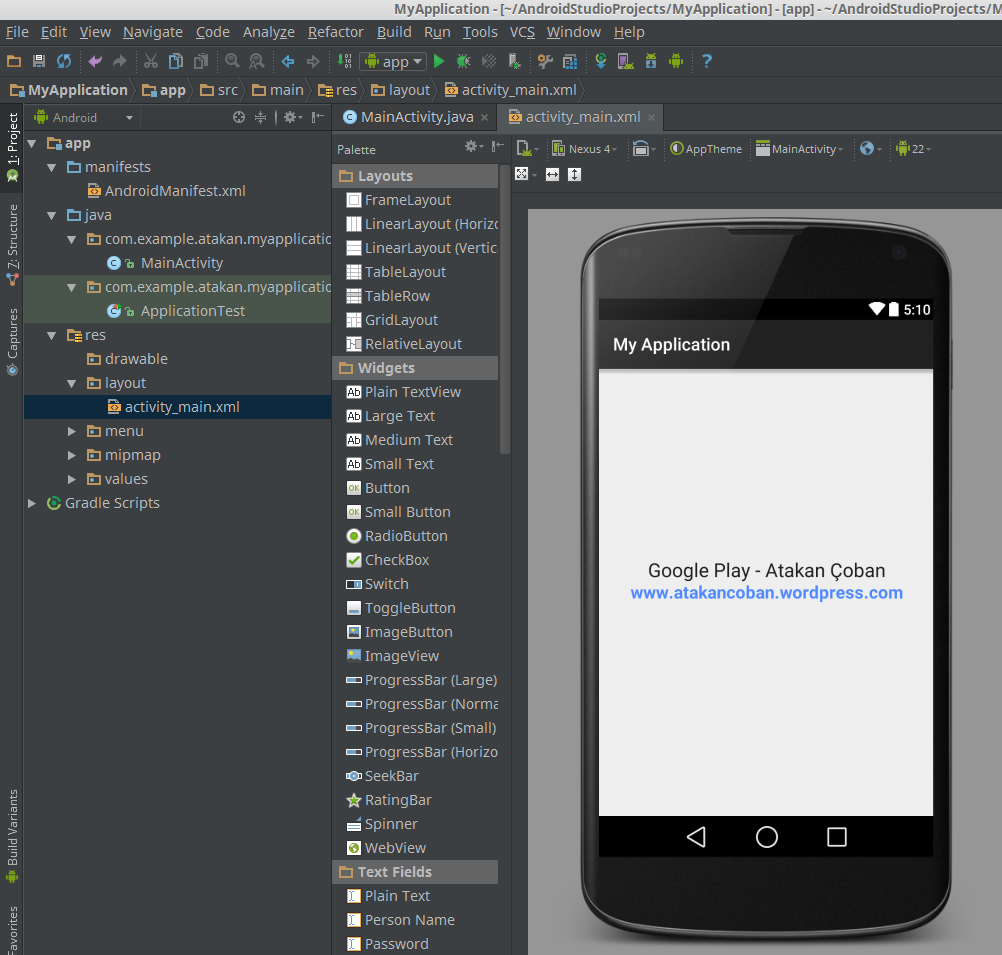
Task: Toggle the Structure tool window button
Action: coord(12,245)
